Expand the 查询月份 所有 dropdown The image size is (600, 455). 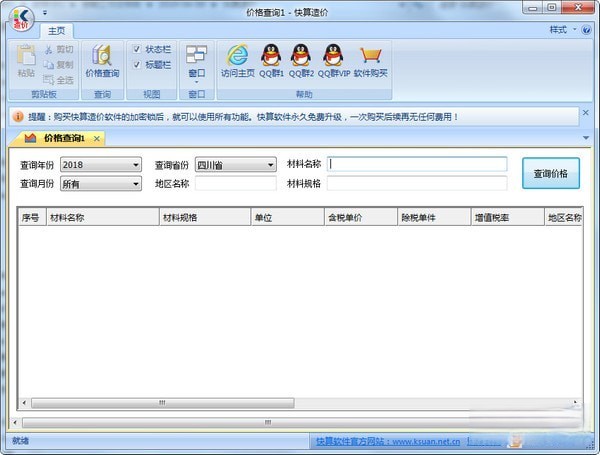[101, 184]
